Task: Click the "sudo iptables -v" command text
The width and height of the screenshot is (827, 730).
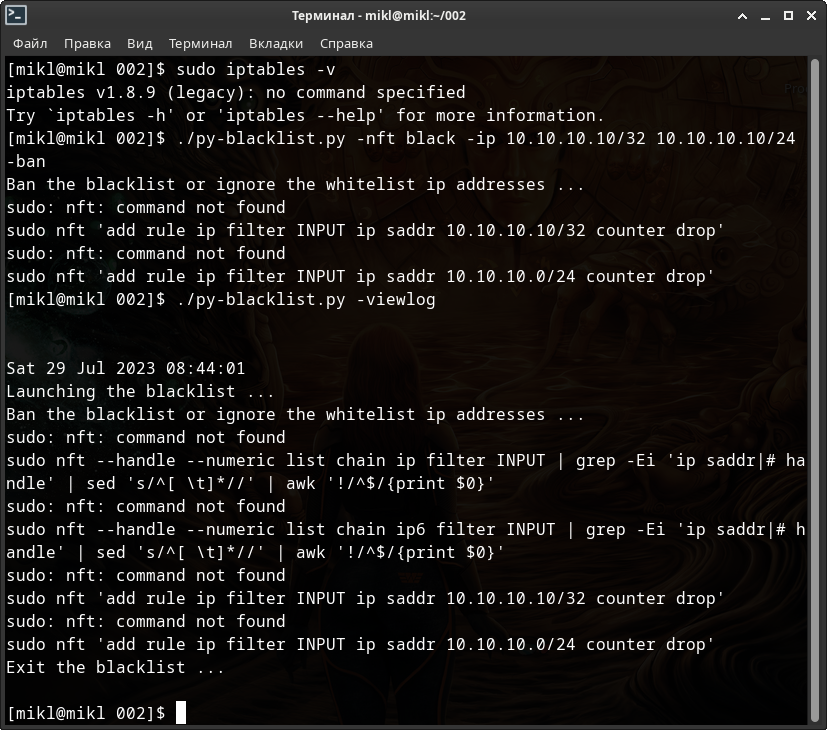Action: tap(255, 70)
